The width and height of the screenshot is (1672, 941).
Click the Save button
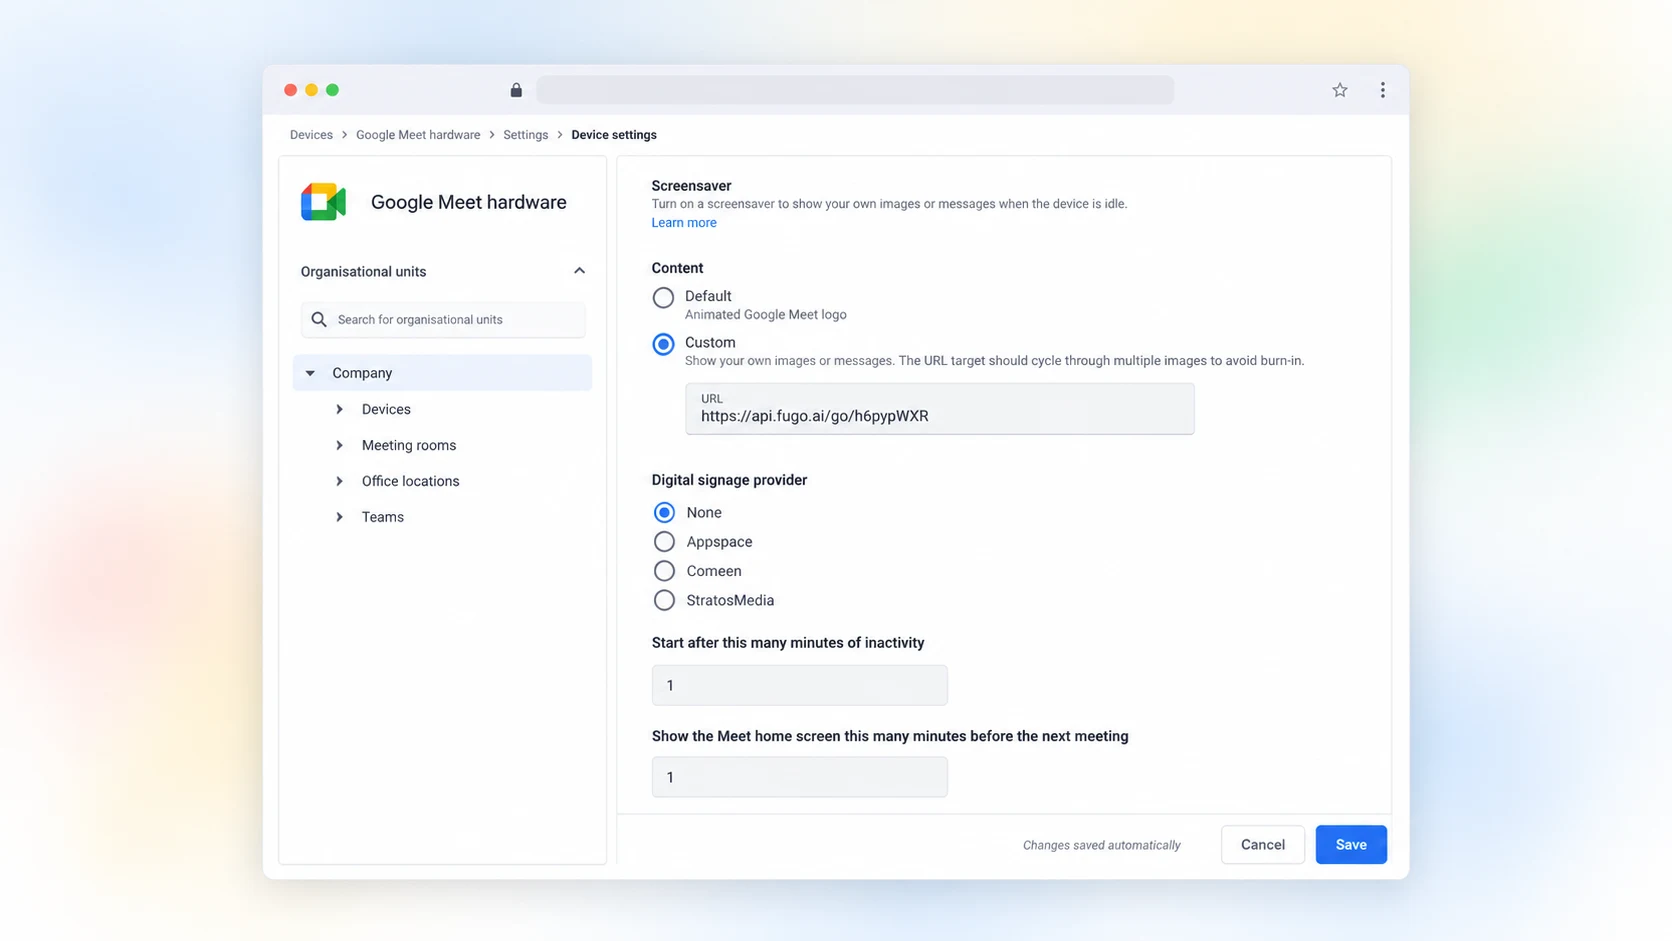(1351, 845)
